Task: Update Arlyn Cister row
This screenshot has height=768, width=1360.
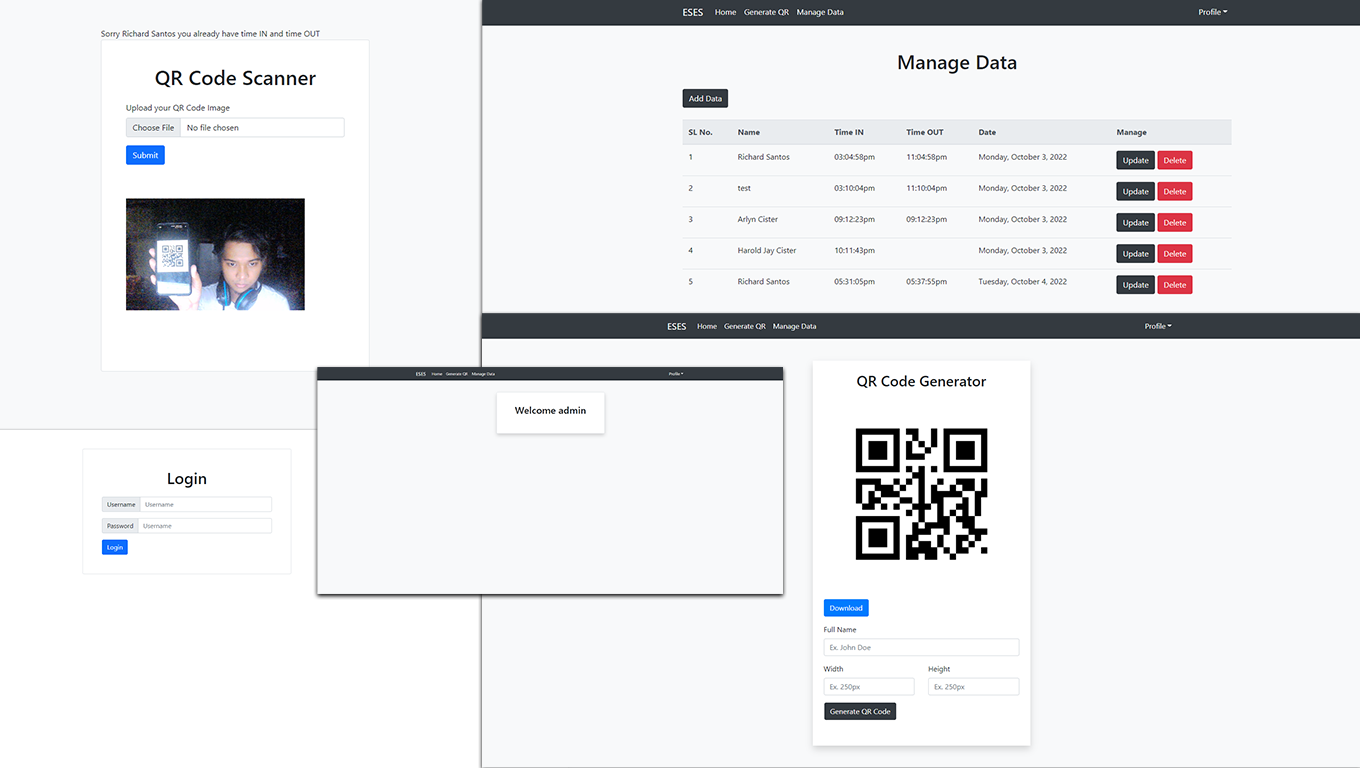Action: point(1136,222)
